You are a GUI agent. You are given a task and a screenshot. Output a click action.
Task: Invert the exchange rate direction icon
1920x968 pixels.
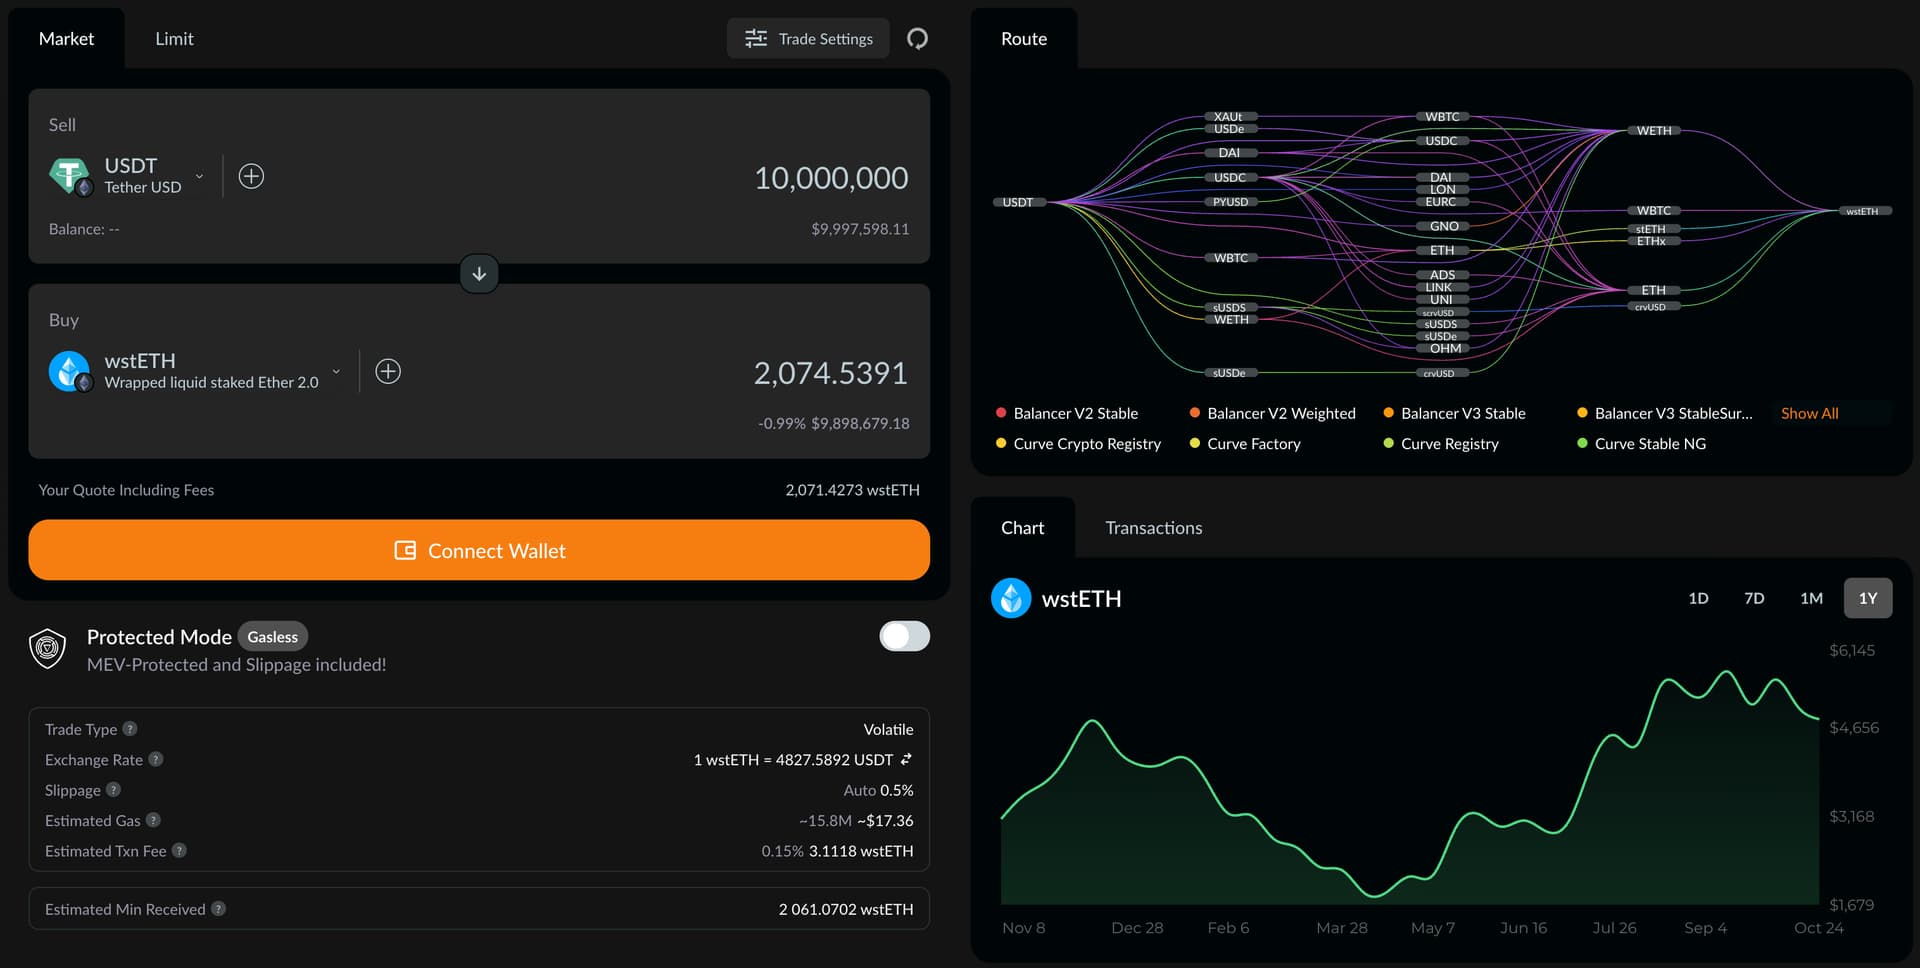(906, 759)
